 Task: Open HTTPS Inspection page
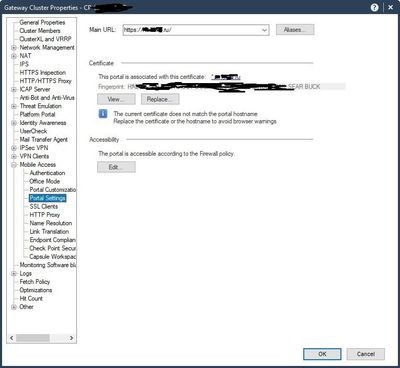point(42,72)
